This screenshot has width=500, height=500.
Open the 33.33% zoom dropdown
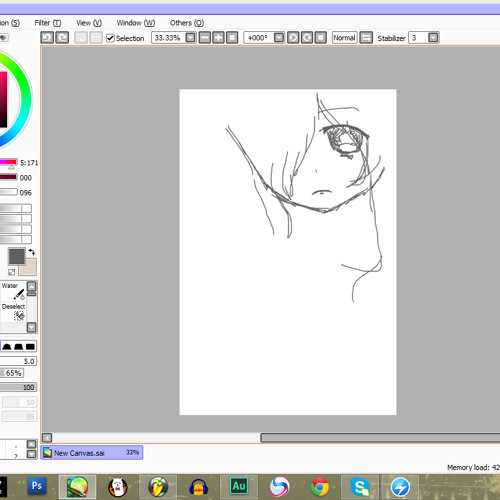190,38
